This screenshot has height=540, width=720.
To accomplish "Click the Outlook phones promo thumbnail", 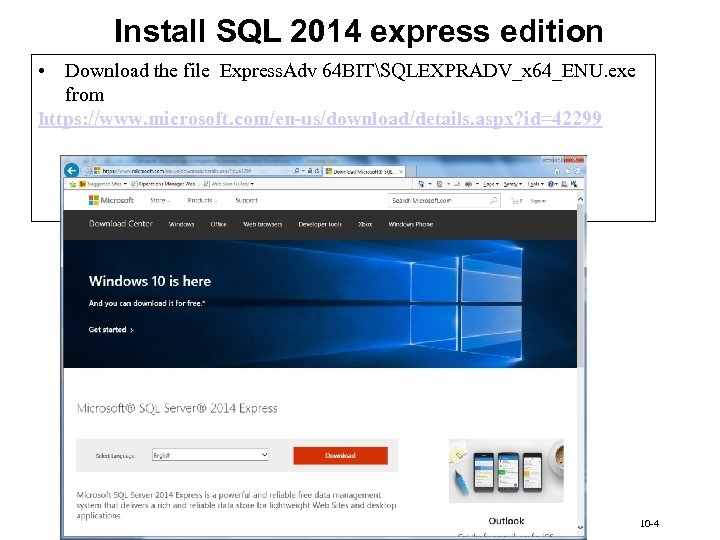I will tap(506, 471).
